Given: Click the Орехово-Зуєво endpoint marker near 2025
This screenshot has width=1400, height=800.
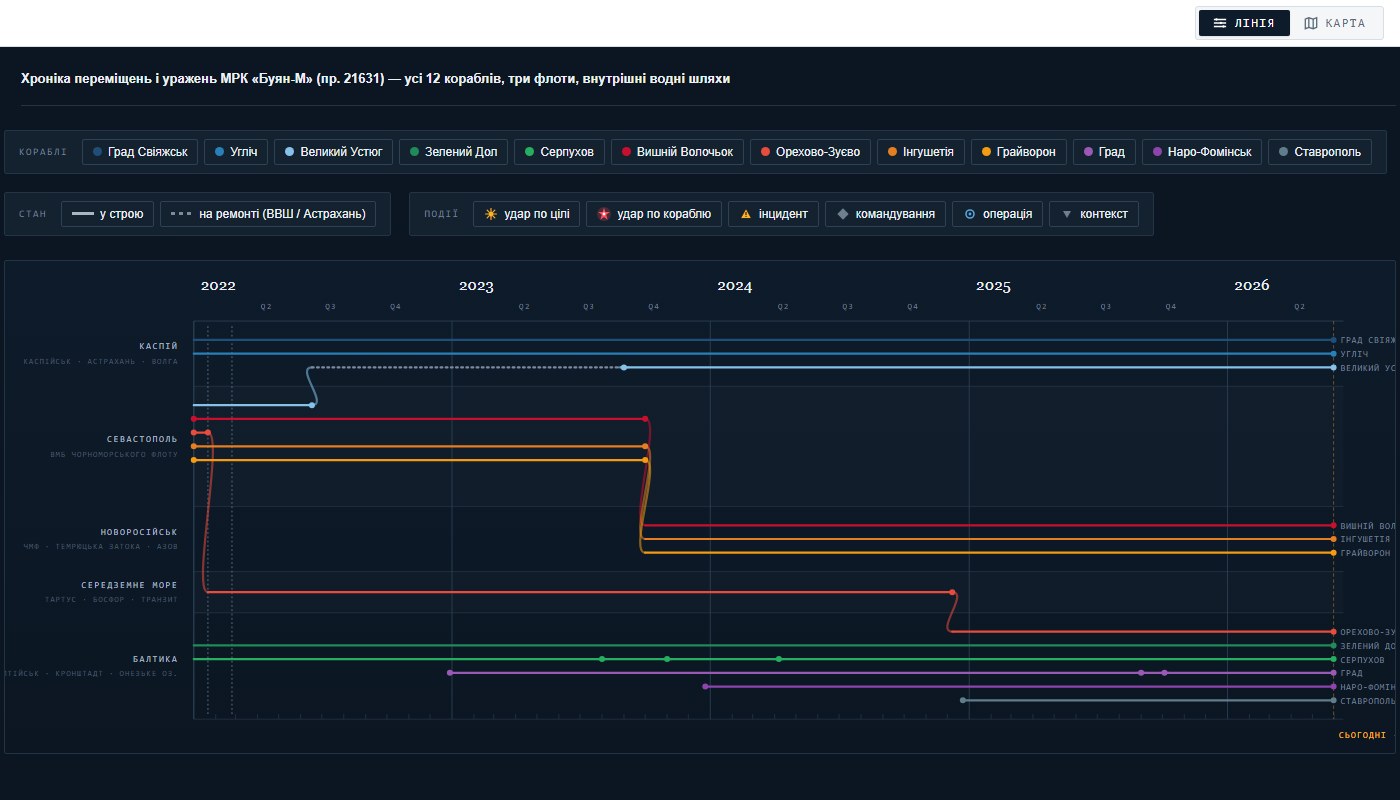Looking at the screenshot, I should tap(953, 592).
